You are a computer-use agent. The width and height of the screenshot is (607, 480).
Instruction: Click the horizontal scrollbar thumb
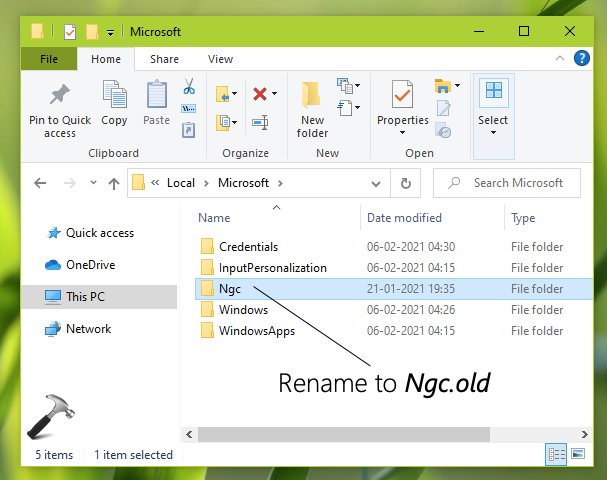click(344, 434)
